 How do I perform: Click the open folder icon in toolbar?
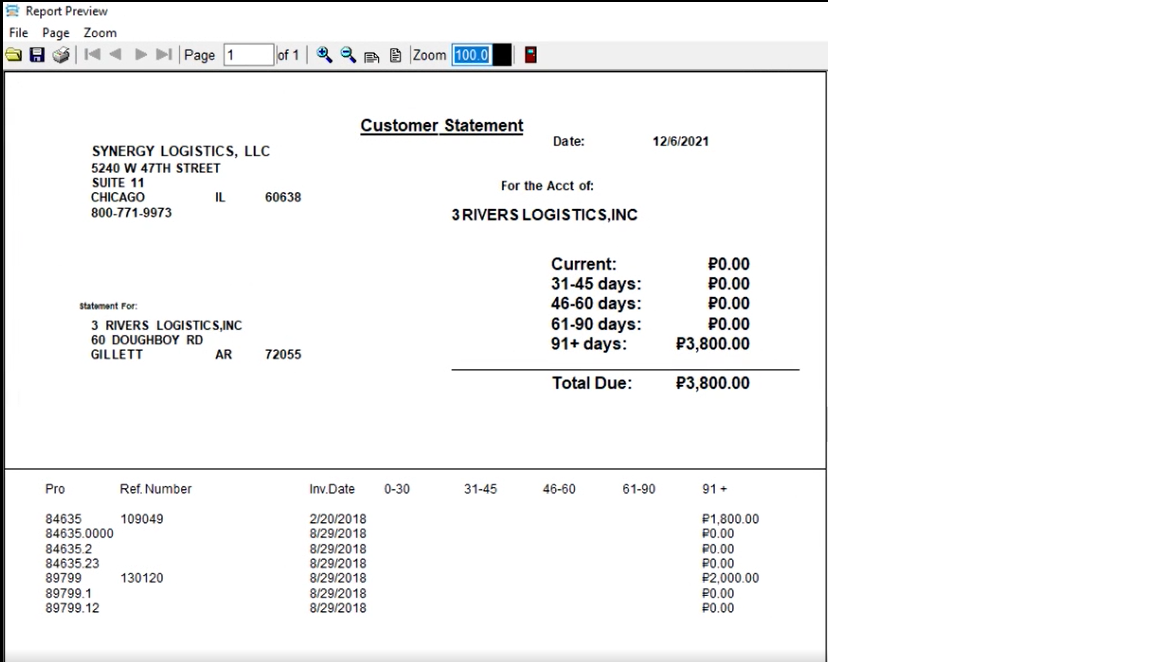click(14, 55)
